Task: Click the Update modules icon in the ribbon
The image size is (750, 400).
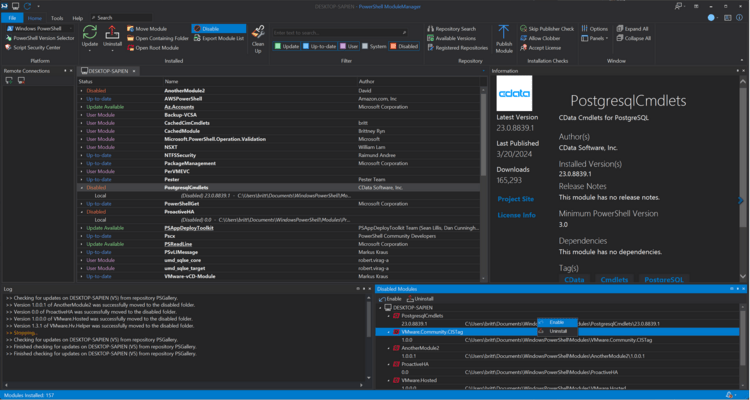Action: click(x=89, y=33)
